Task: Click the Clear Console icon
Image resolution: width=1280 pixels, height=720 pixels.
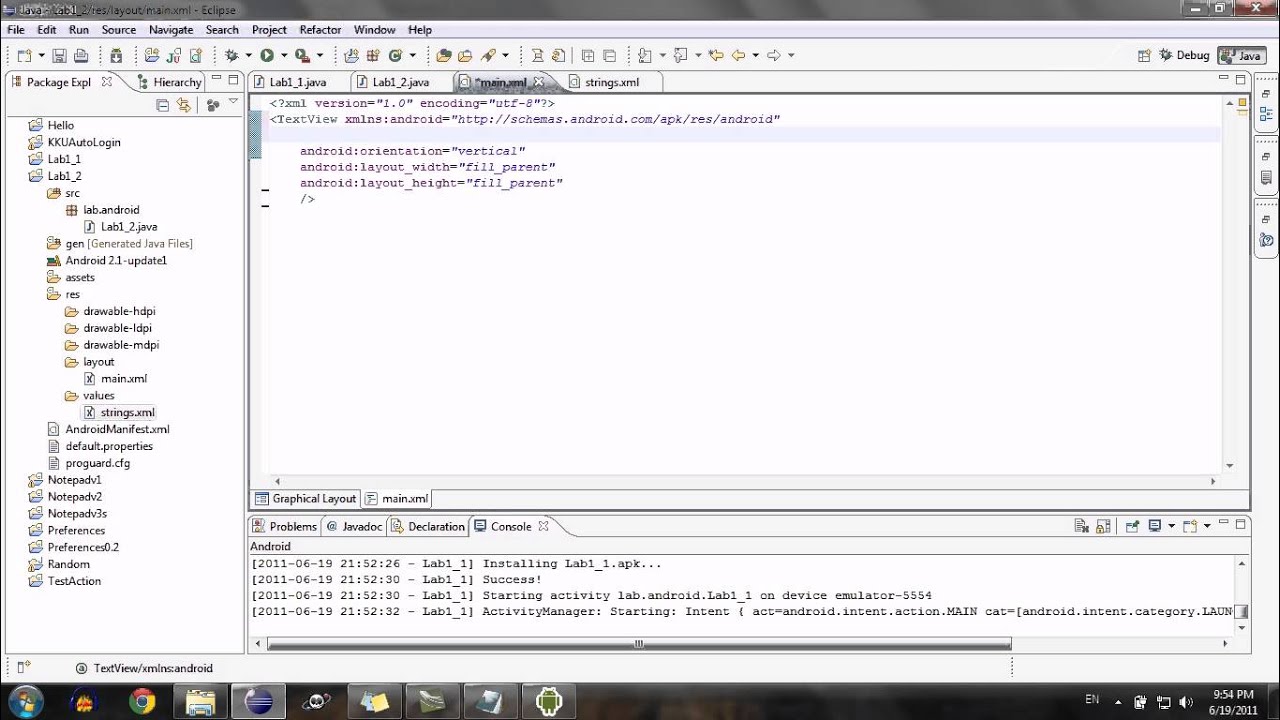Action: (x=1081, y=526)
